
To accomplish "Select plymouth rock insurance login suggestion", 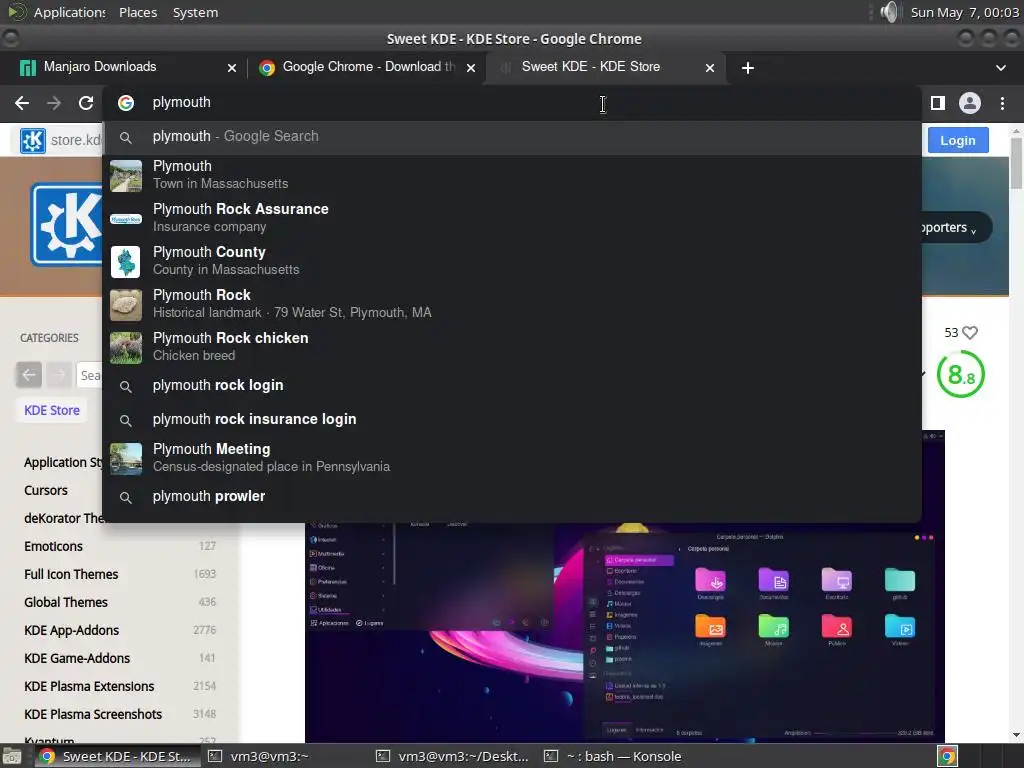I will pos(512,419).
